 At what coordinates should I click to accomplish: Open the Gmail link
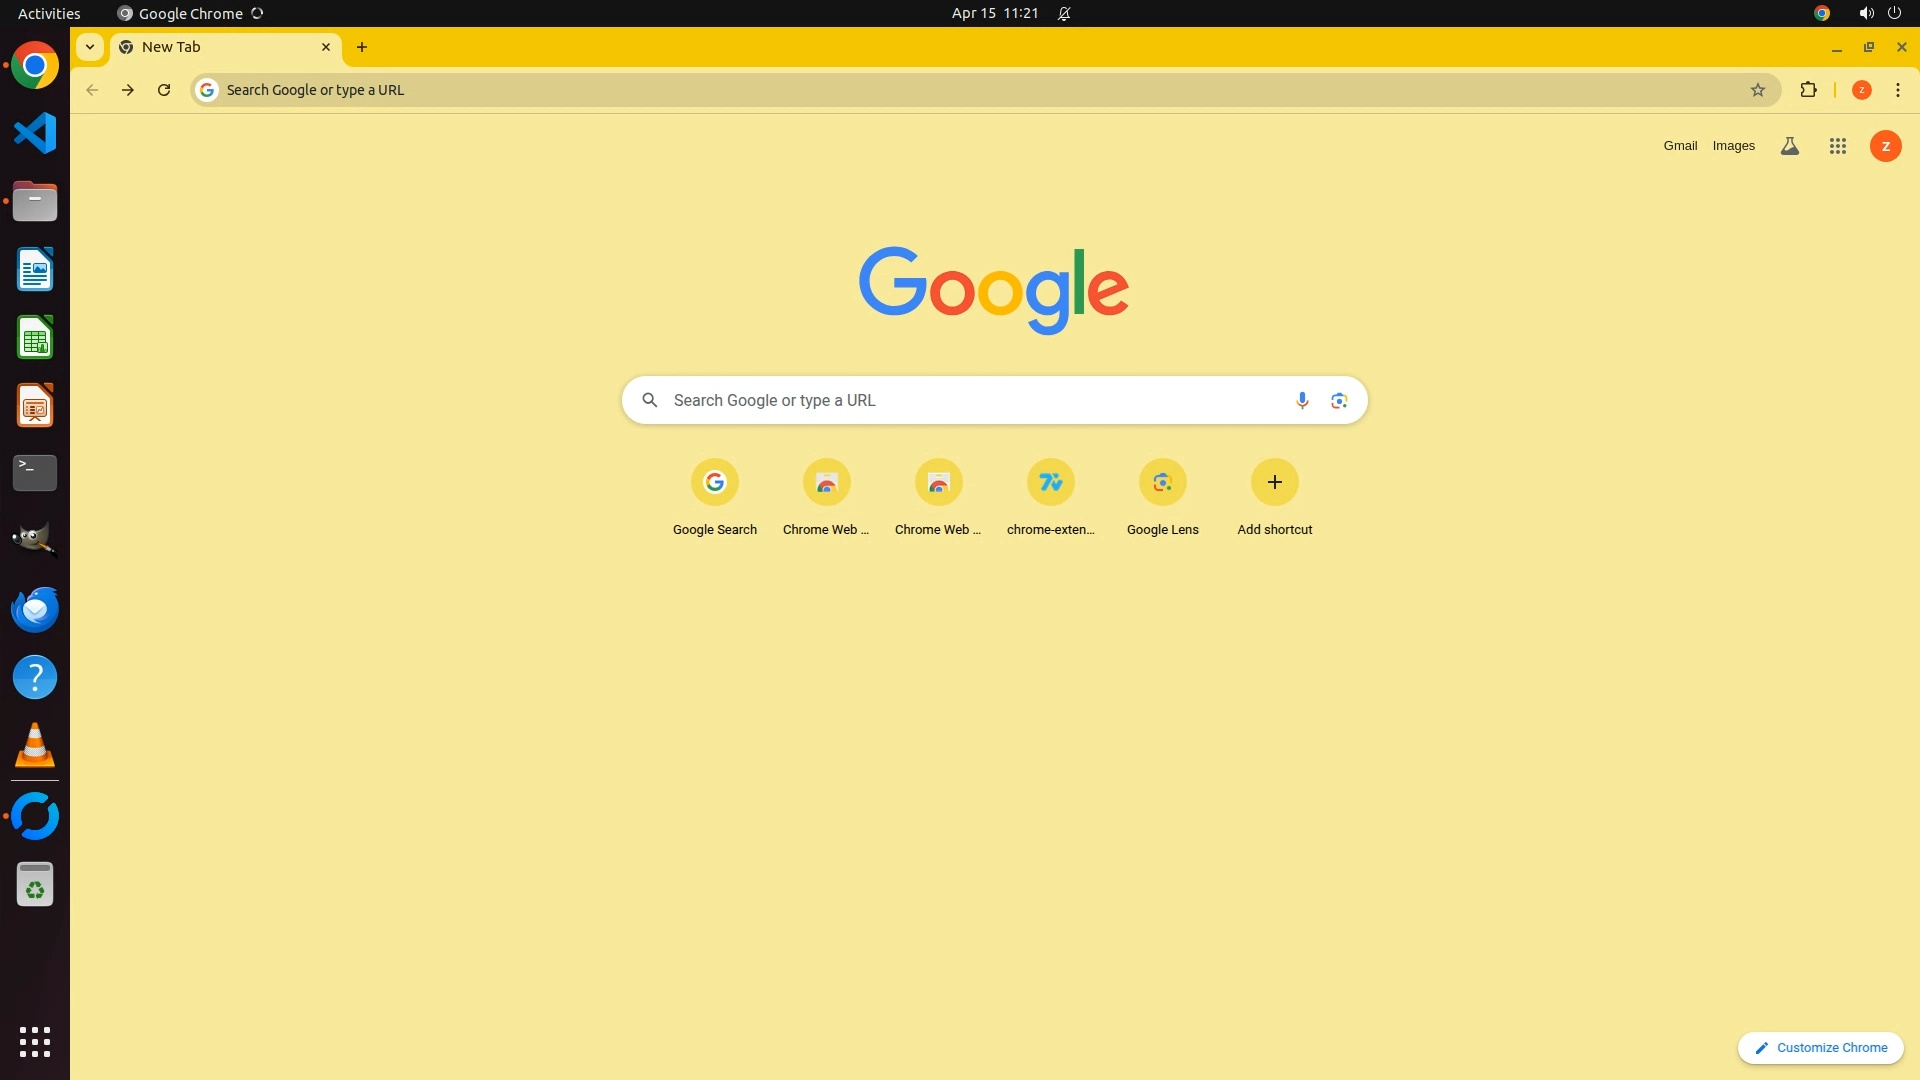[x=1680, y=146]
